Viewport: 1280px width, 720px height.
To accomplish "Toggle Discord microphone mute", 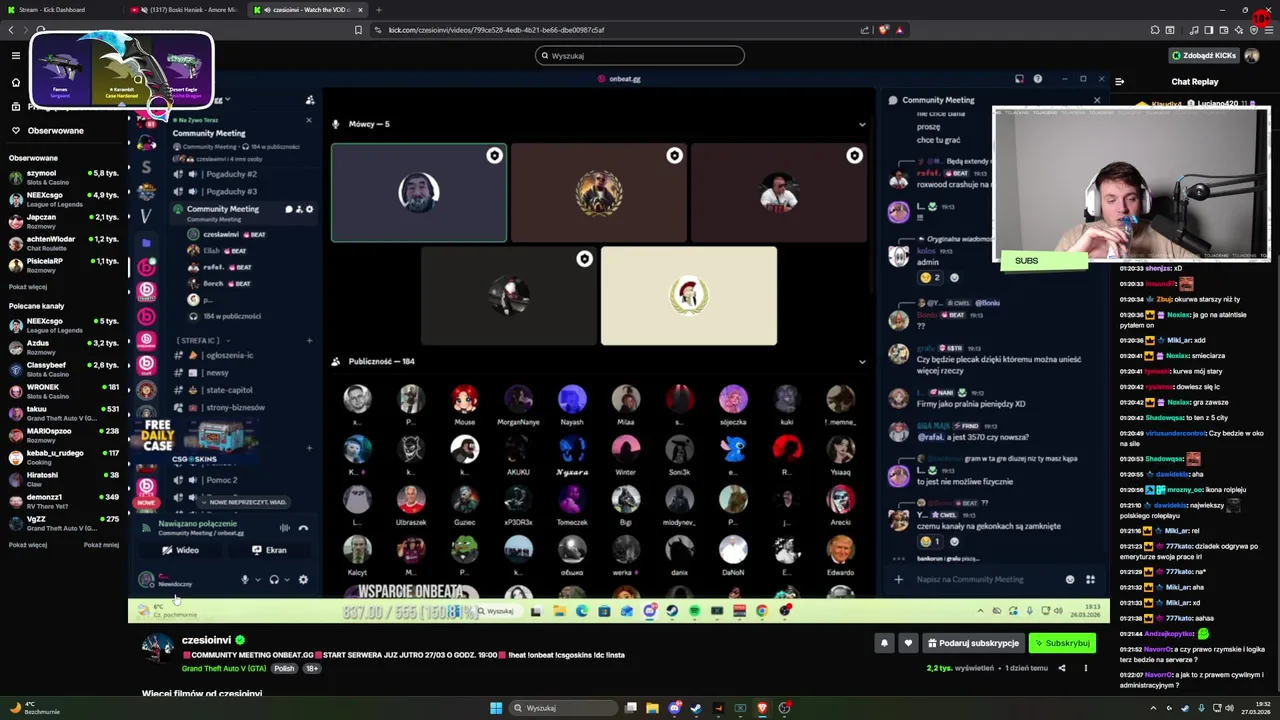I will [245, 580].
